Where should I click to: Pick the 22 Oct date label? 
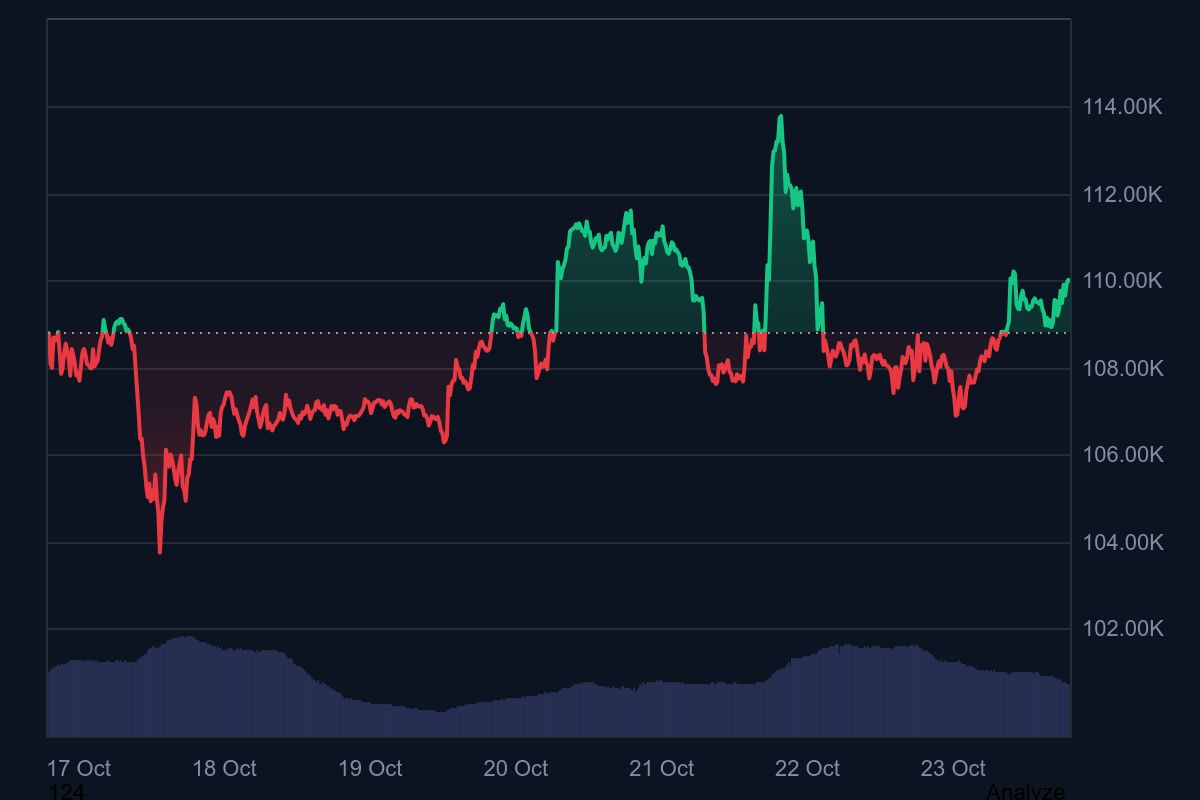(x=807, y=768)
